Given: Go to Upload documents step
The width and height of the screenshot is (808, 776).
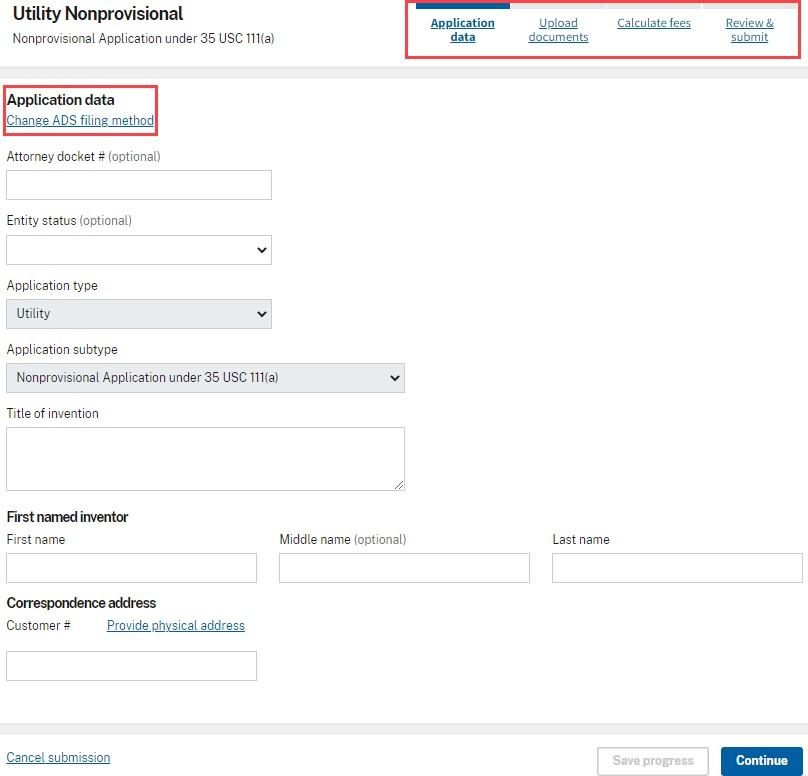Looking at the screenshot, I should pyautogui.click(x=558, y=30).
